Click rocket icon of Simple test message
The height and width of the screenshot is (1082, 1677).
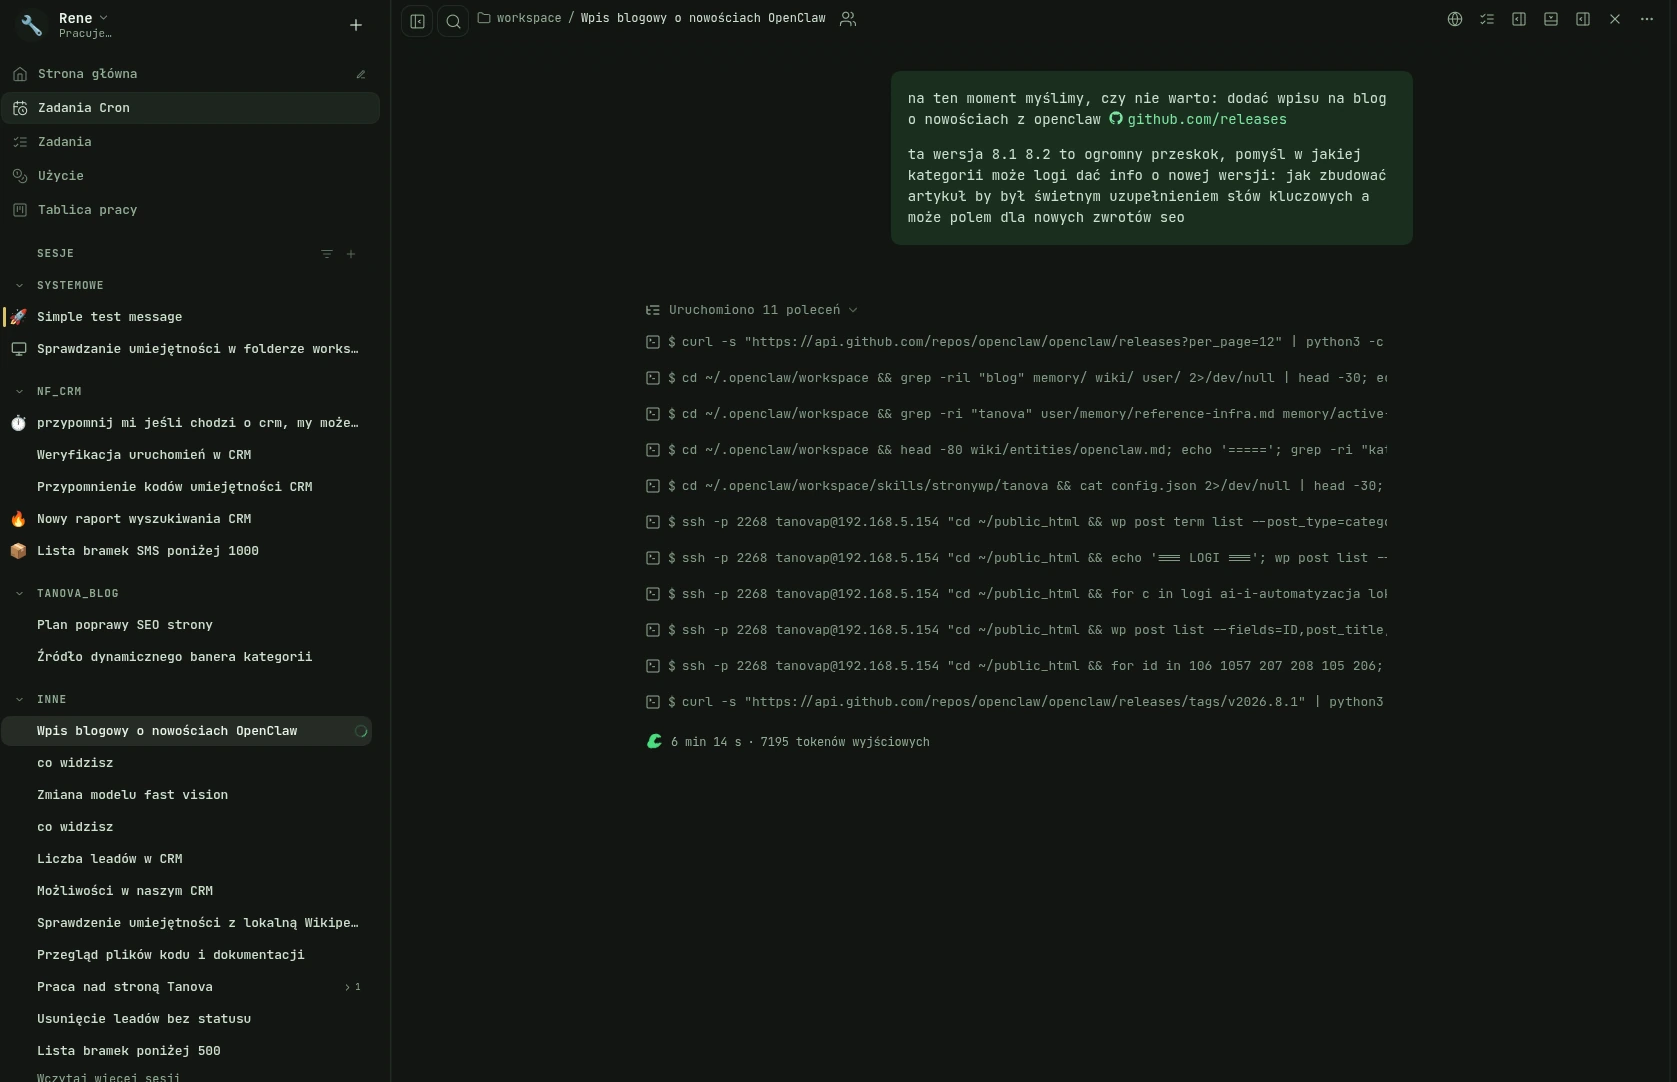pyautogui.click(x=18, y=317)
